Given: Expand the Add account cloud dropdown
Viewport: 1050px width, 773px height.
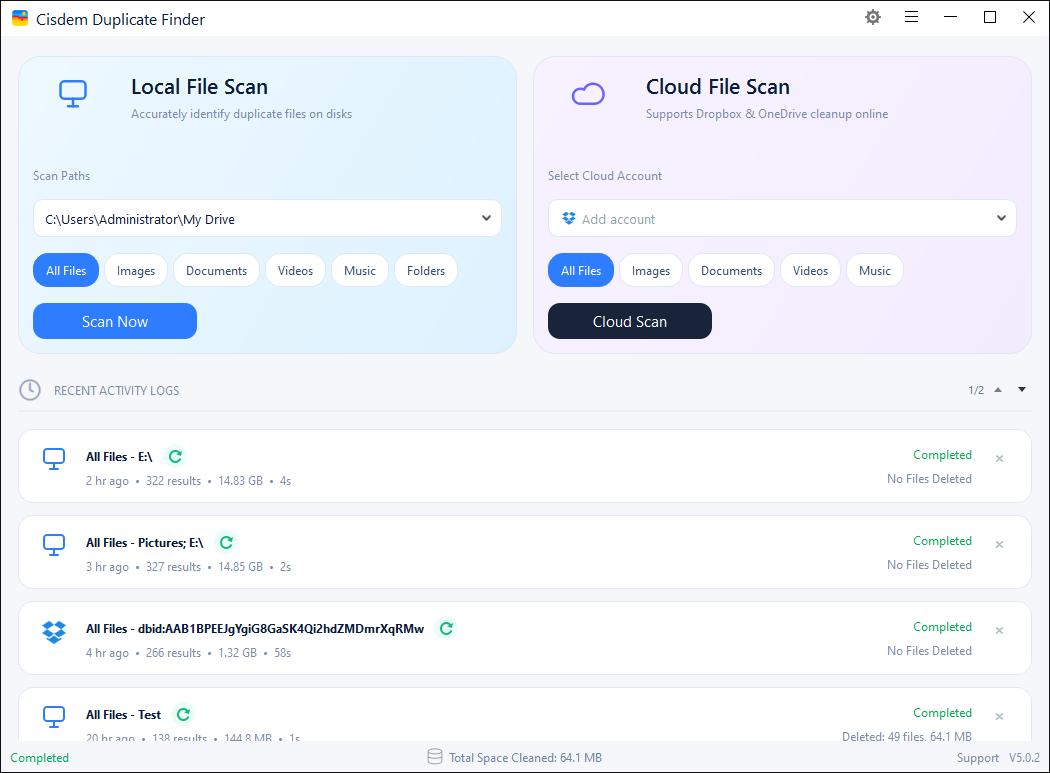Looking at the screenshot, I should coord(1001,218).
